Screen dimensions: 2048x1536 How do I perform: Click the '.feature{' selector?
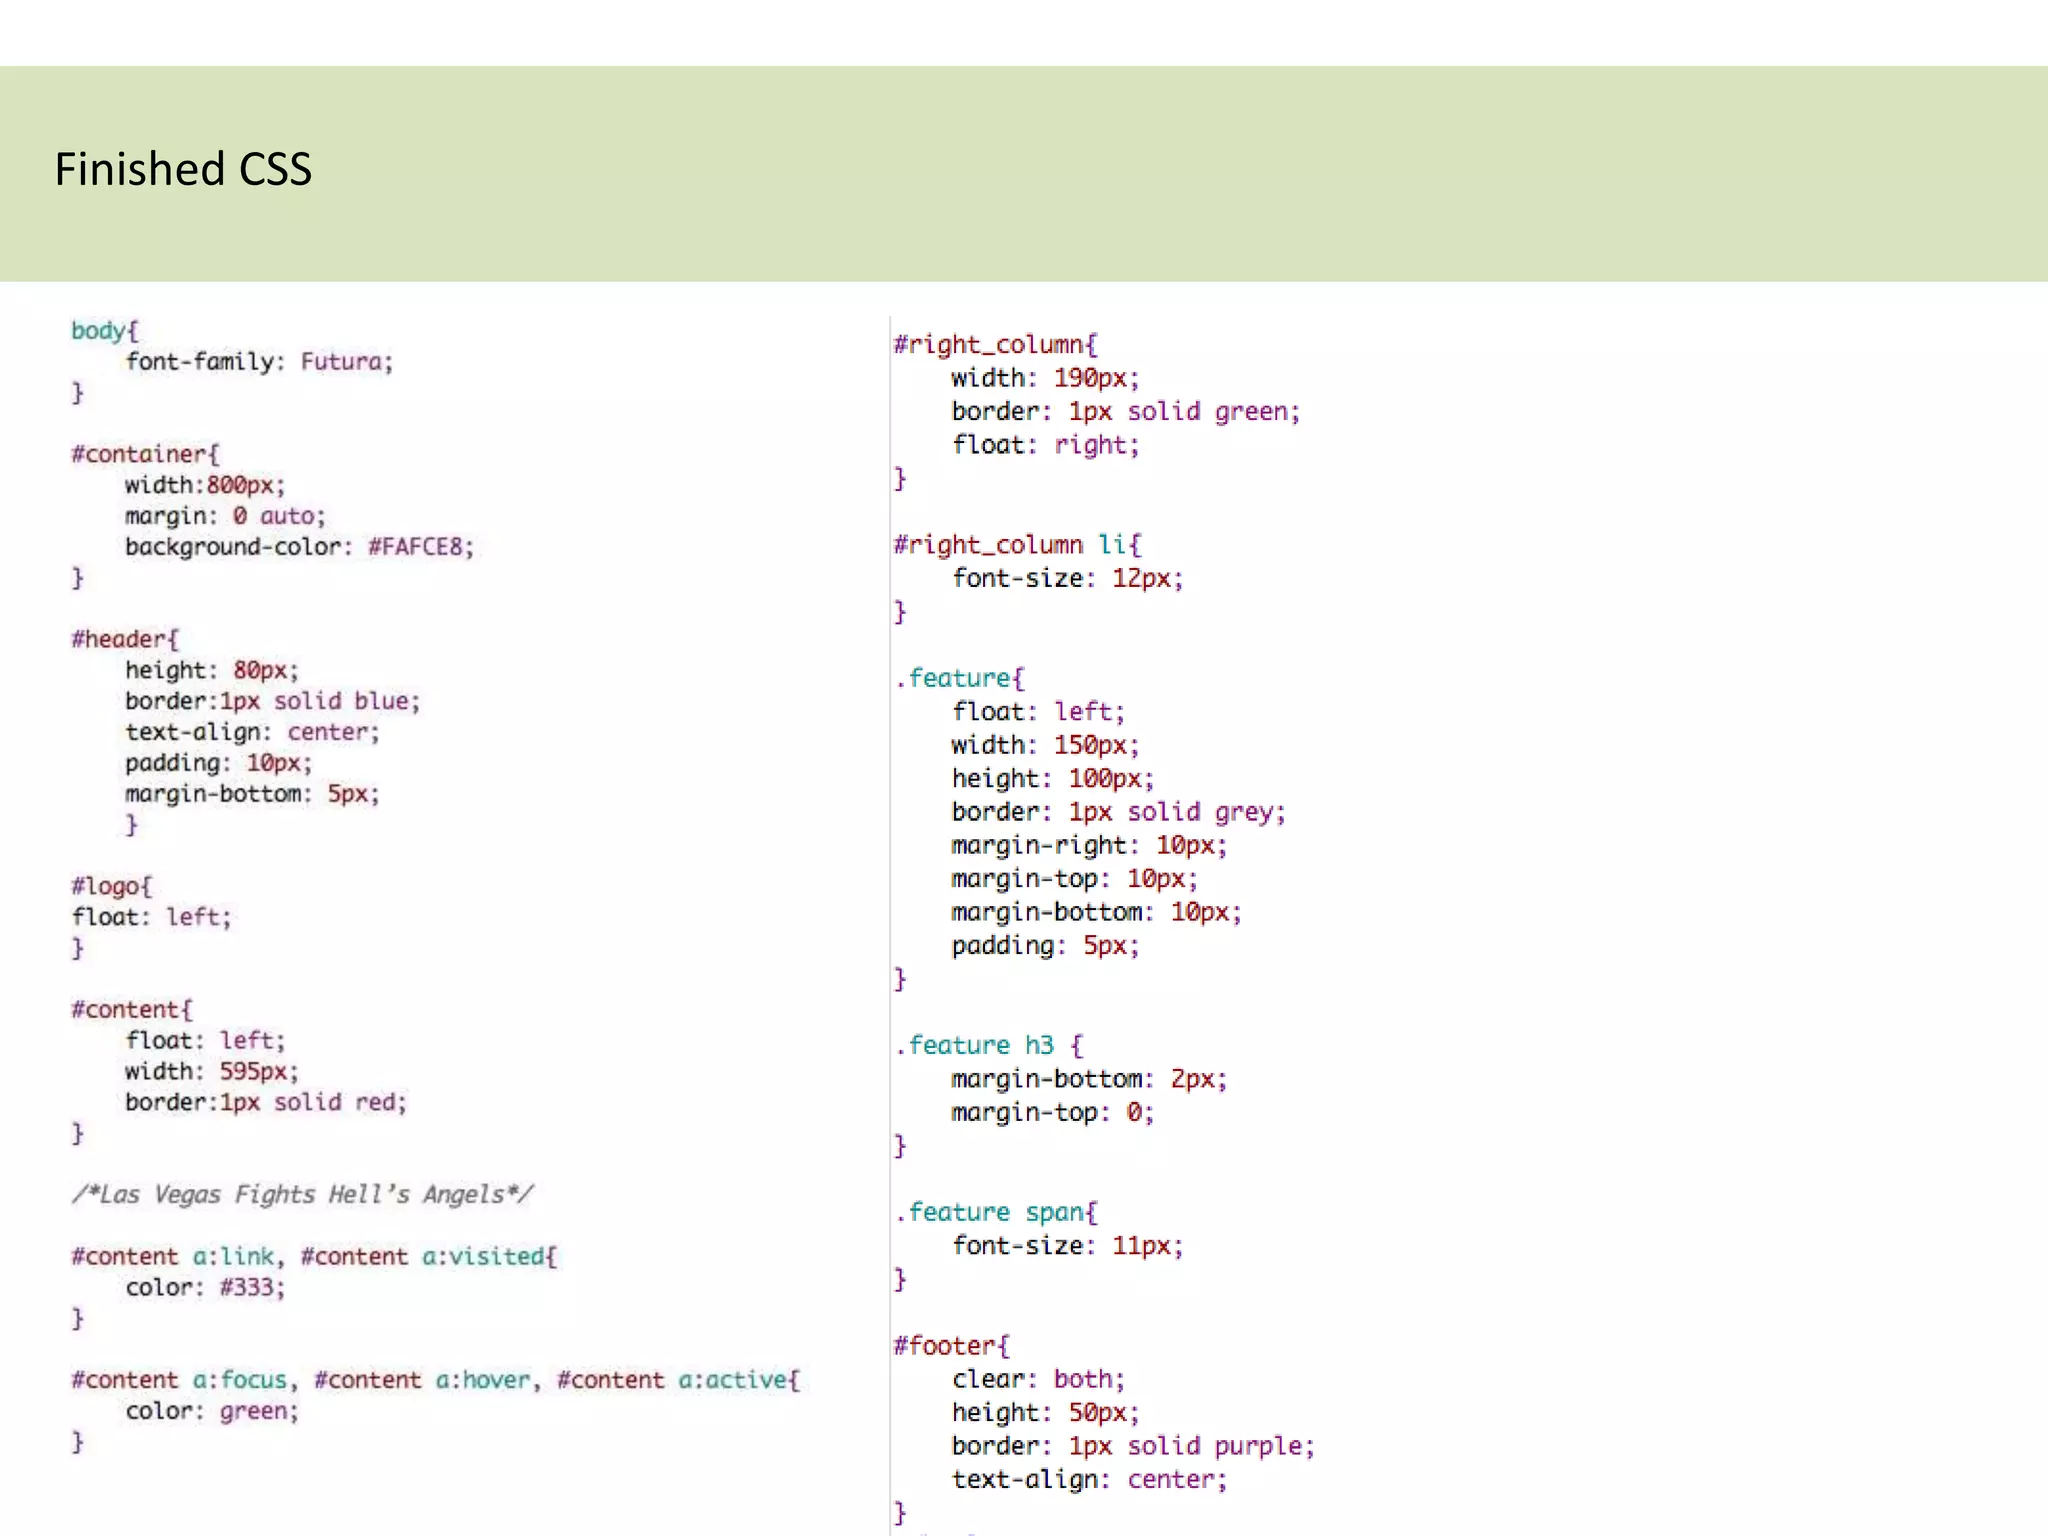pyautogui.click(x=960, y=678)
